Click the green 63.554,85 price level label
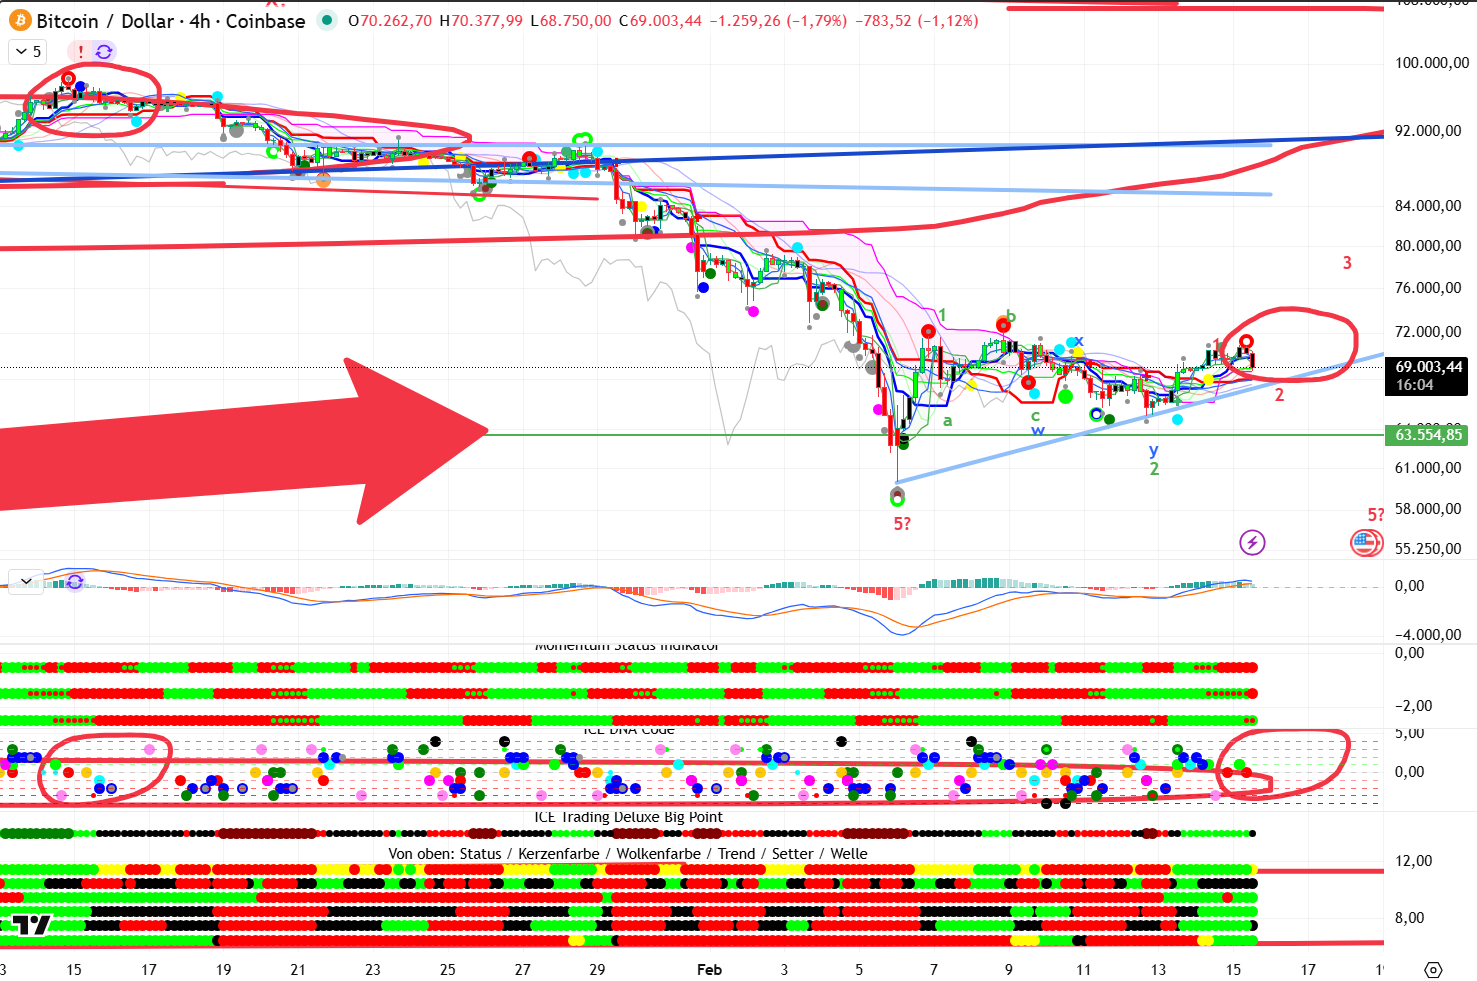Screen dimensions: 1477x981 pos(1428,434)
